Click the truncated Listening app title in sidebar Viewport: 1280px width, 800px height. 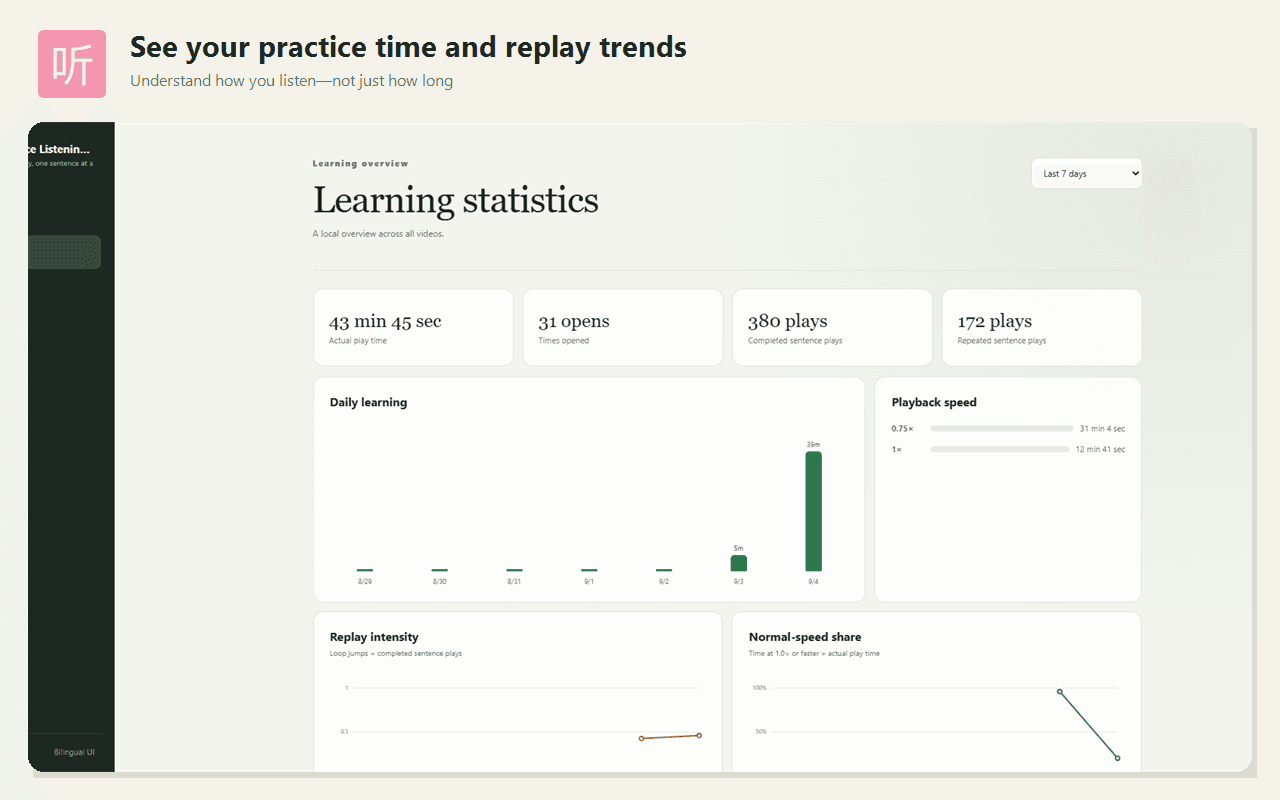point(59,149)
